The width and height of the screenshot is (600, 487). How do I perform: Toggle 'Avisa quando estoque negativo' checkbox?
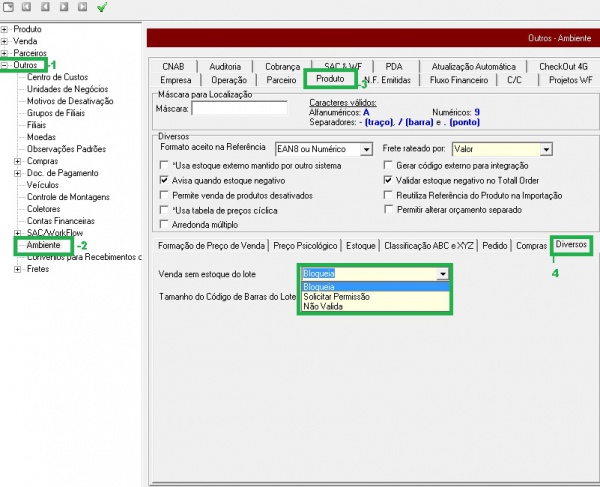click(164, 180)
